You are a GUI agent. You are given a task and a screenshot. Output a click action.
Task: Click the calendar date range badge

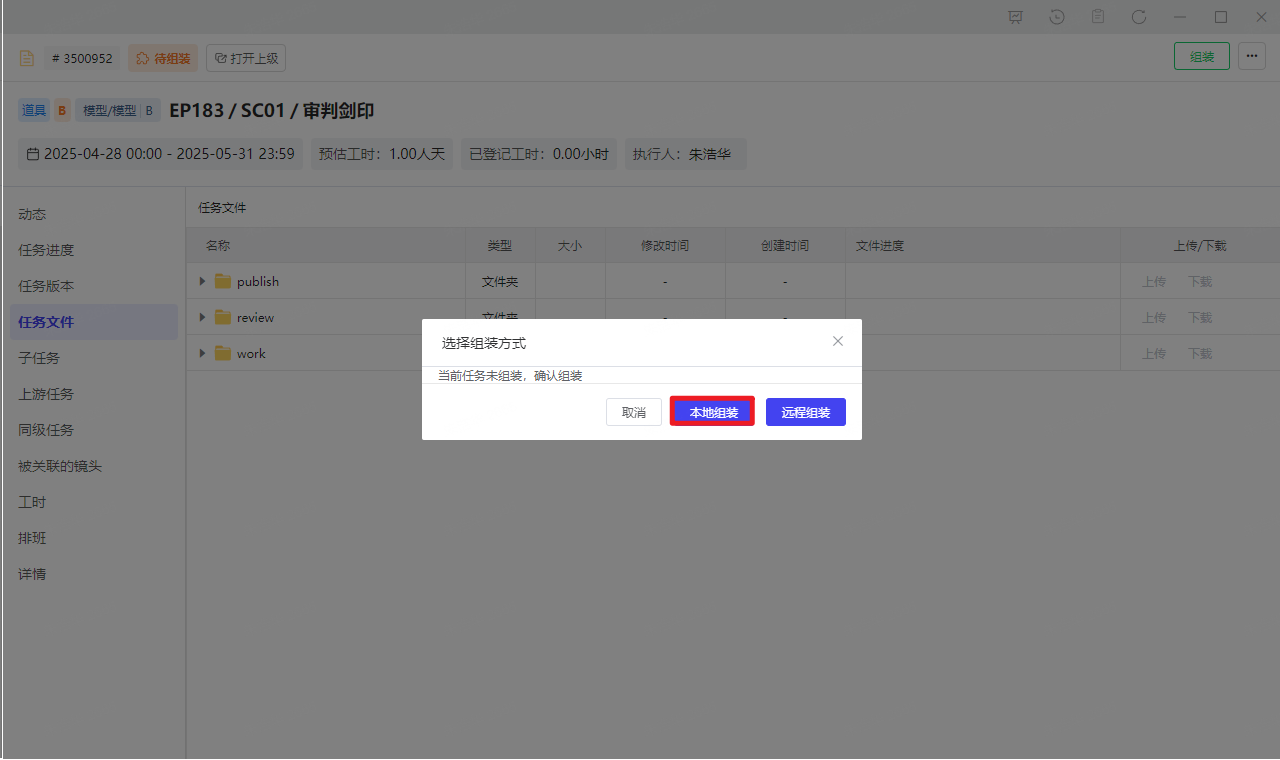[160, 154]
